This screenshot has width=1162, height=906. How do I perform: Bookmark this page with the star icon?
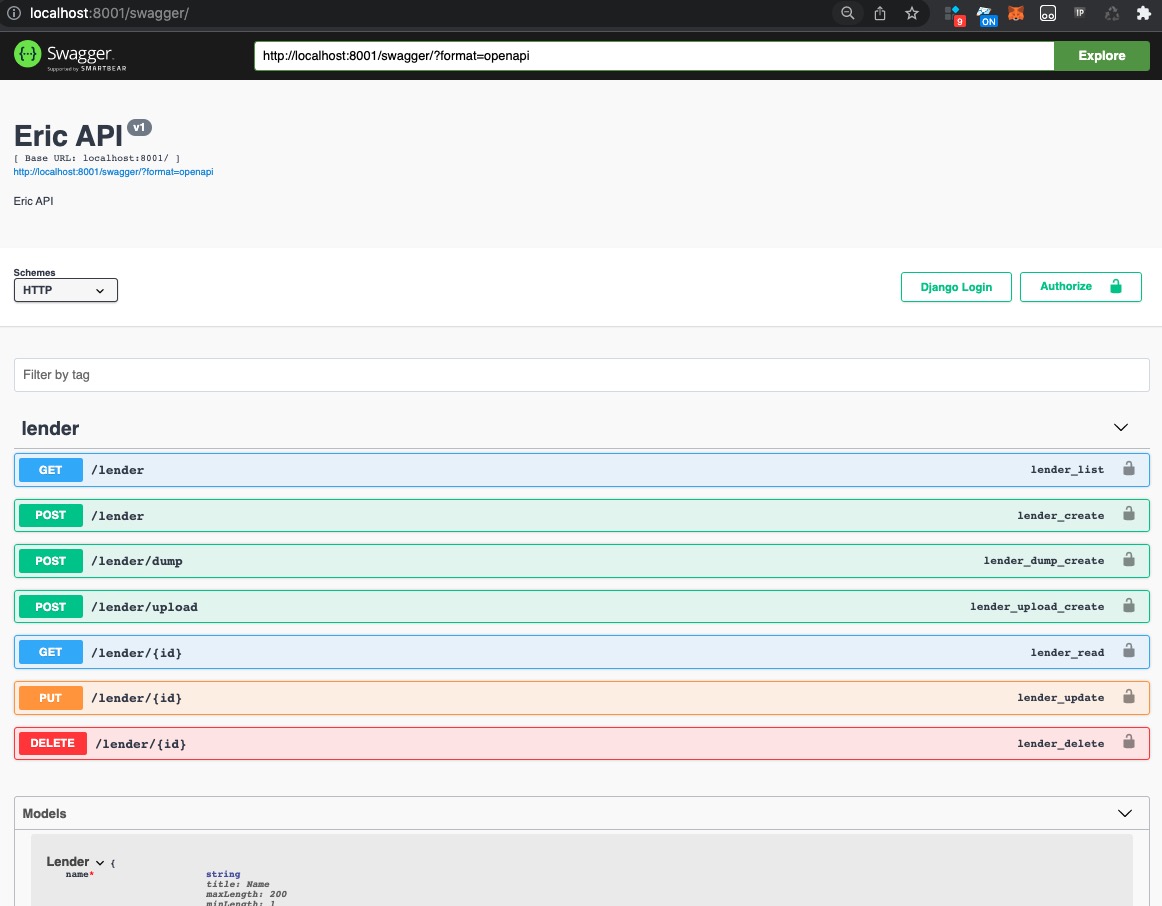click(912, 13)
